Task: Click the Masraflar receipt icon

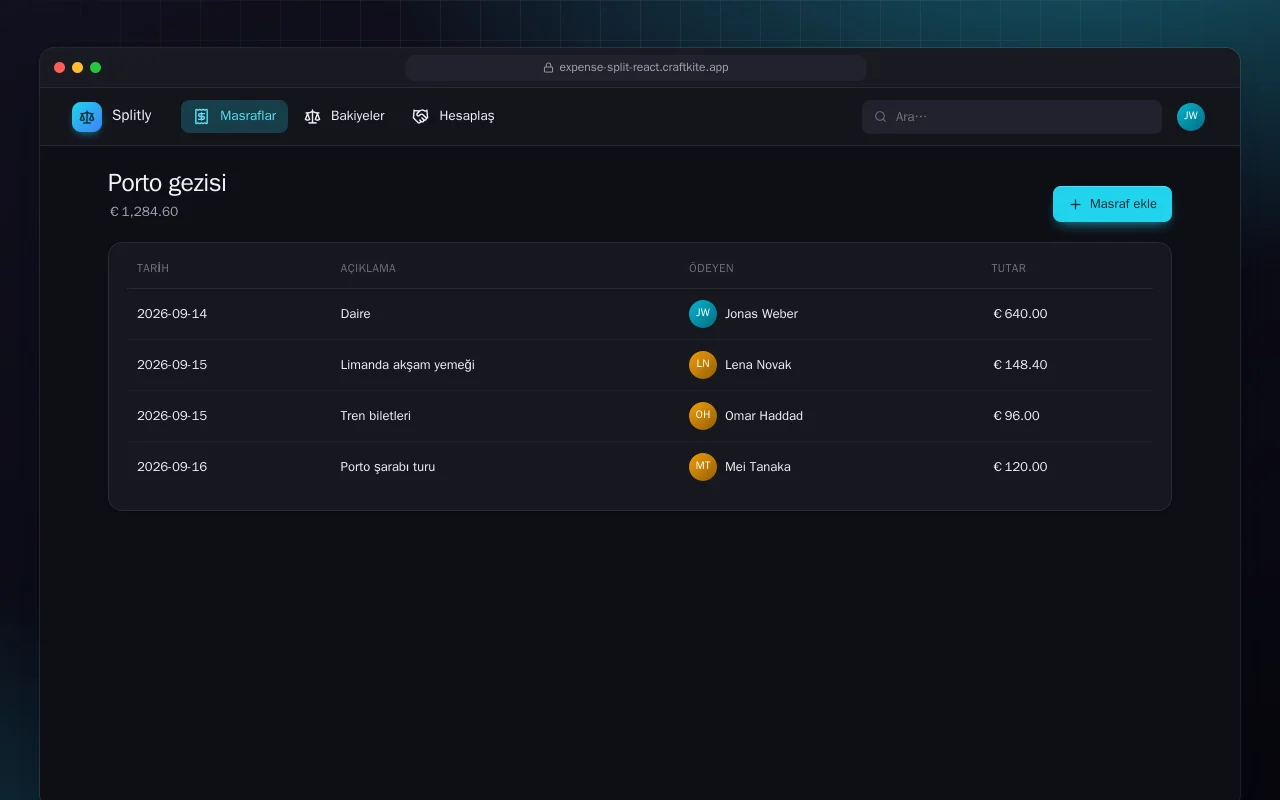Action: pyautogui.click(x=201, y=116)
